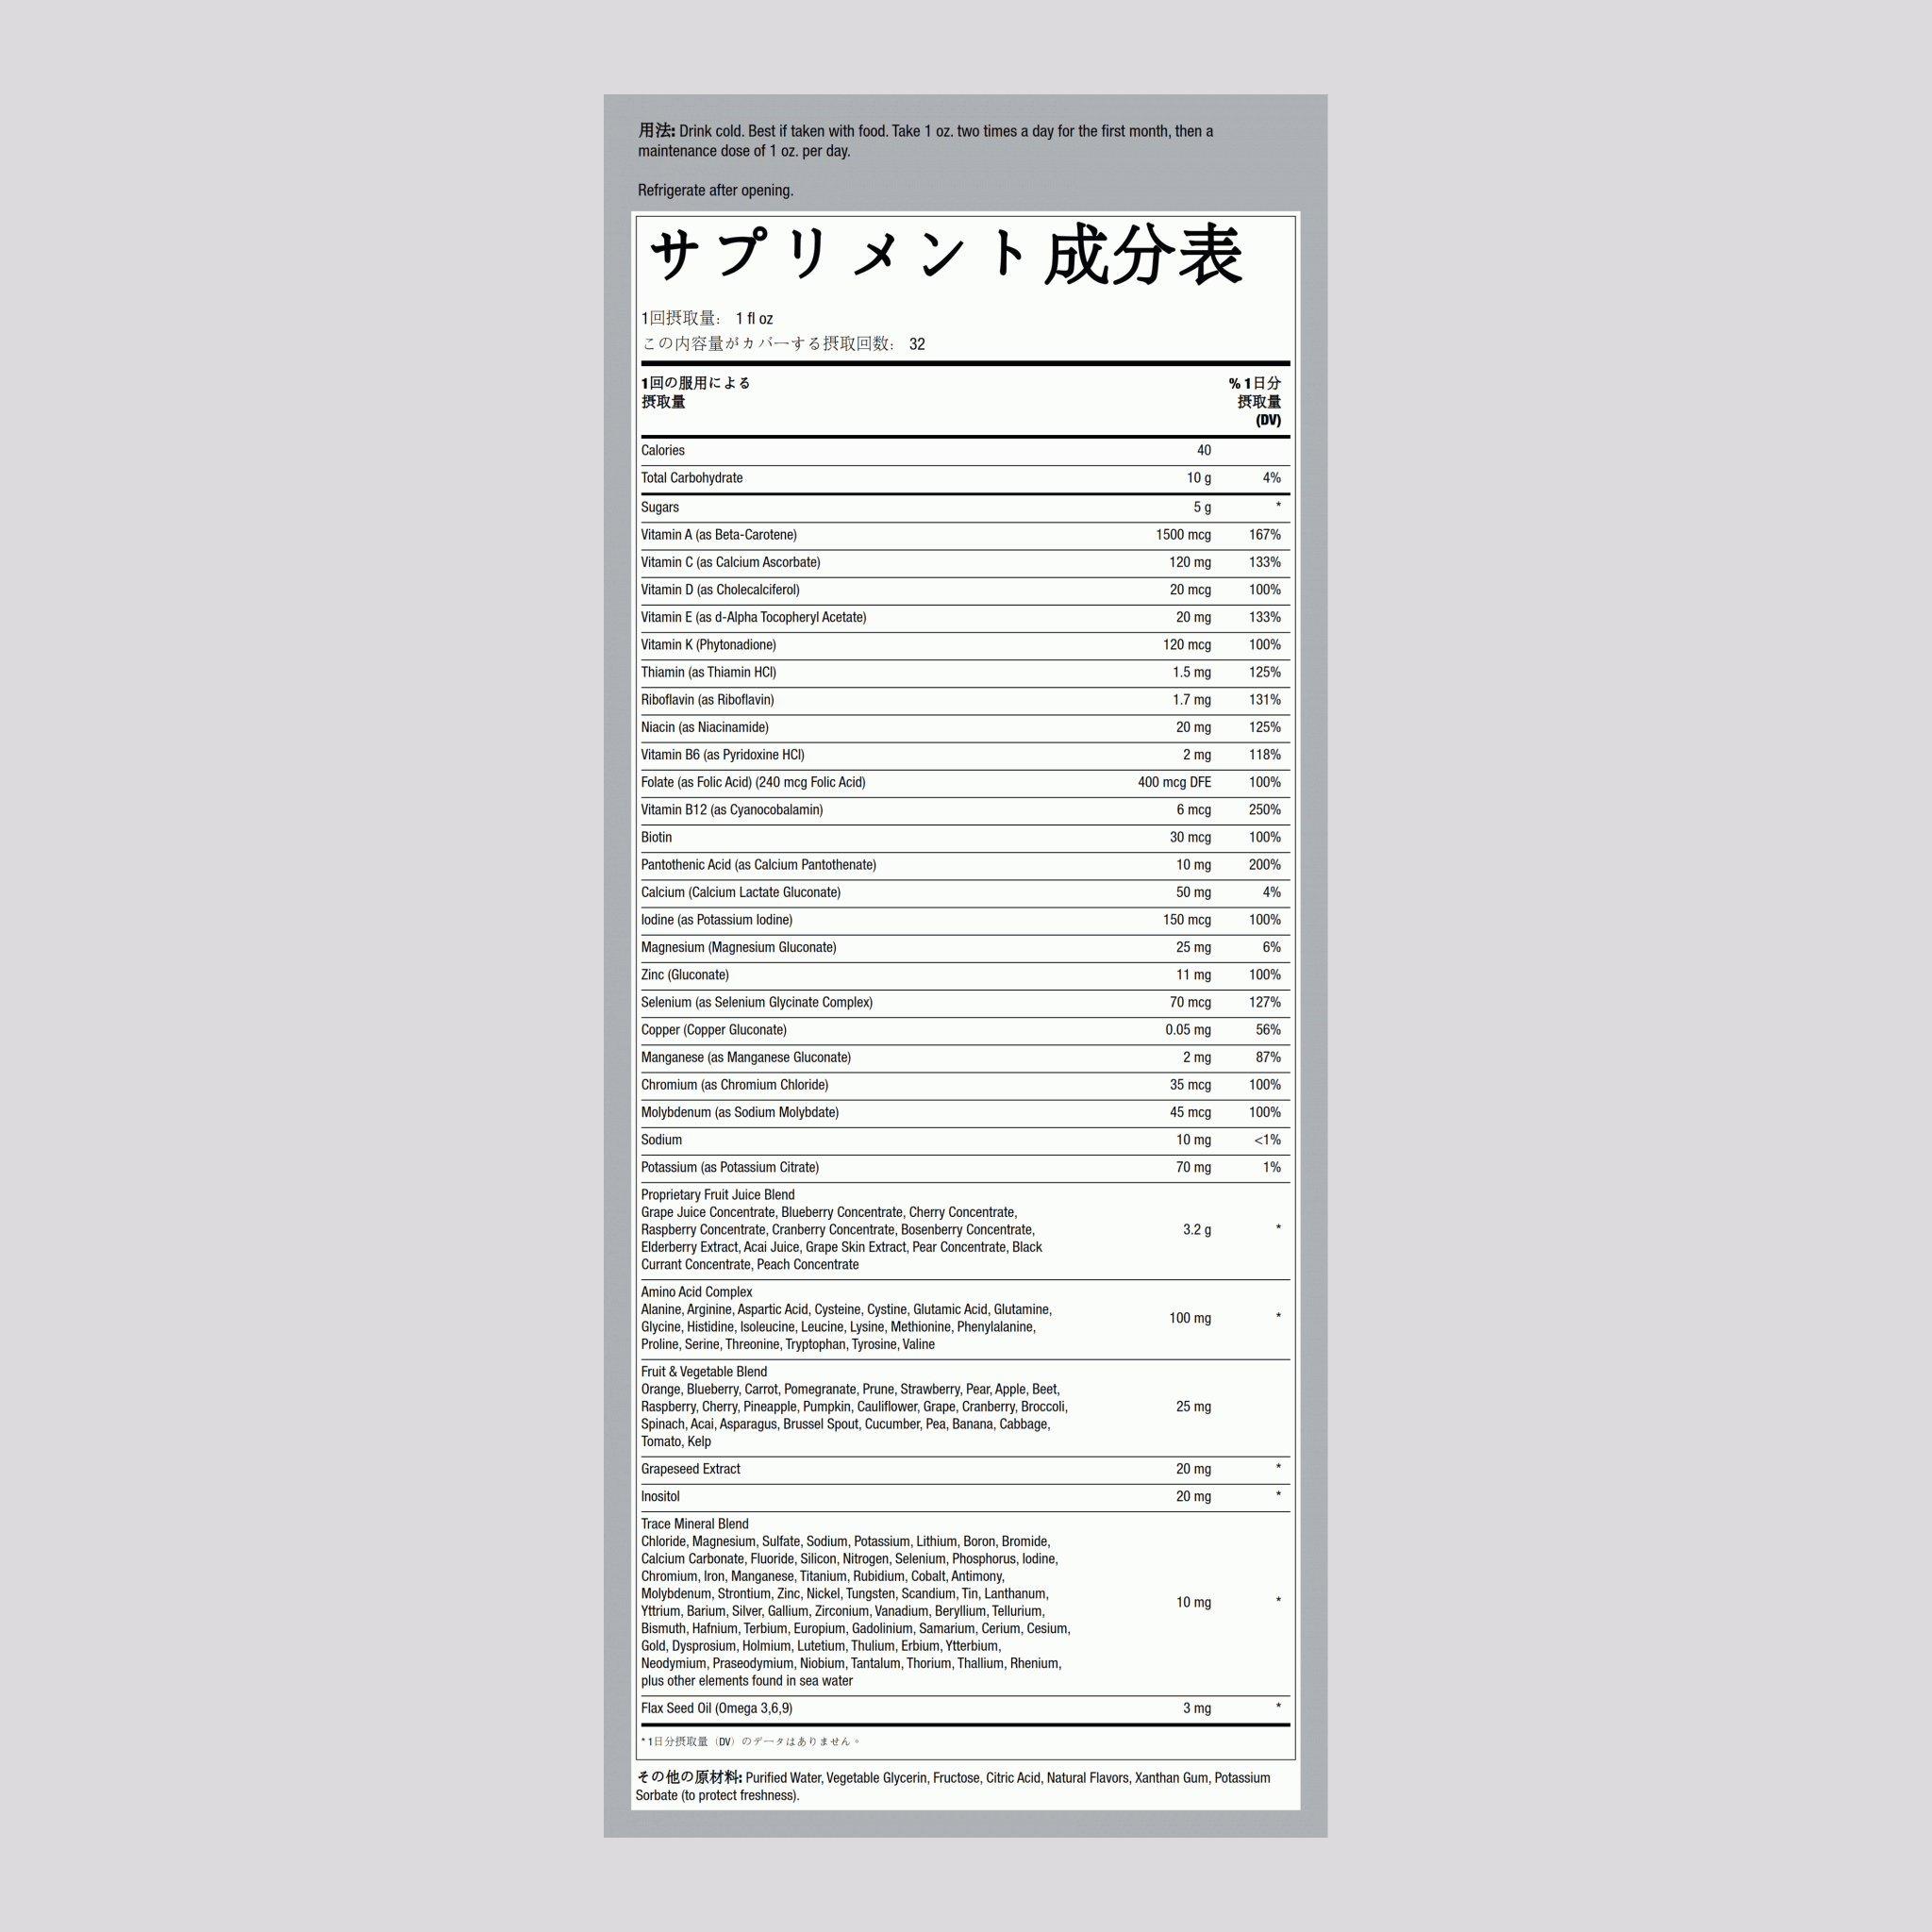The image size is (1932, 1932).
Task: Click the '1回の服用による摂取量' column header
Action: [x=695, y=392]
